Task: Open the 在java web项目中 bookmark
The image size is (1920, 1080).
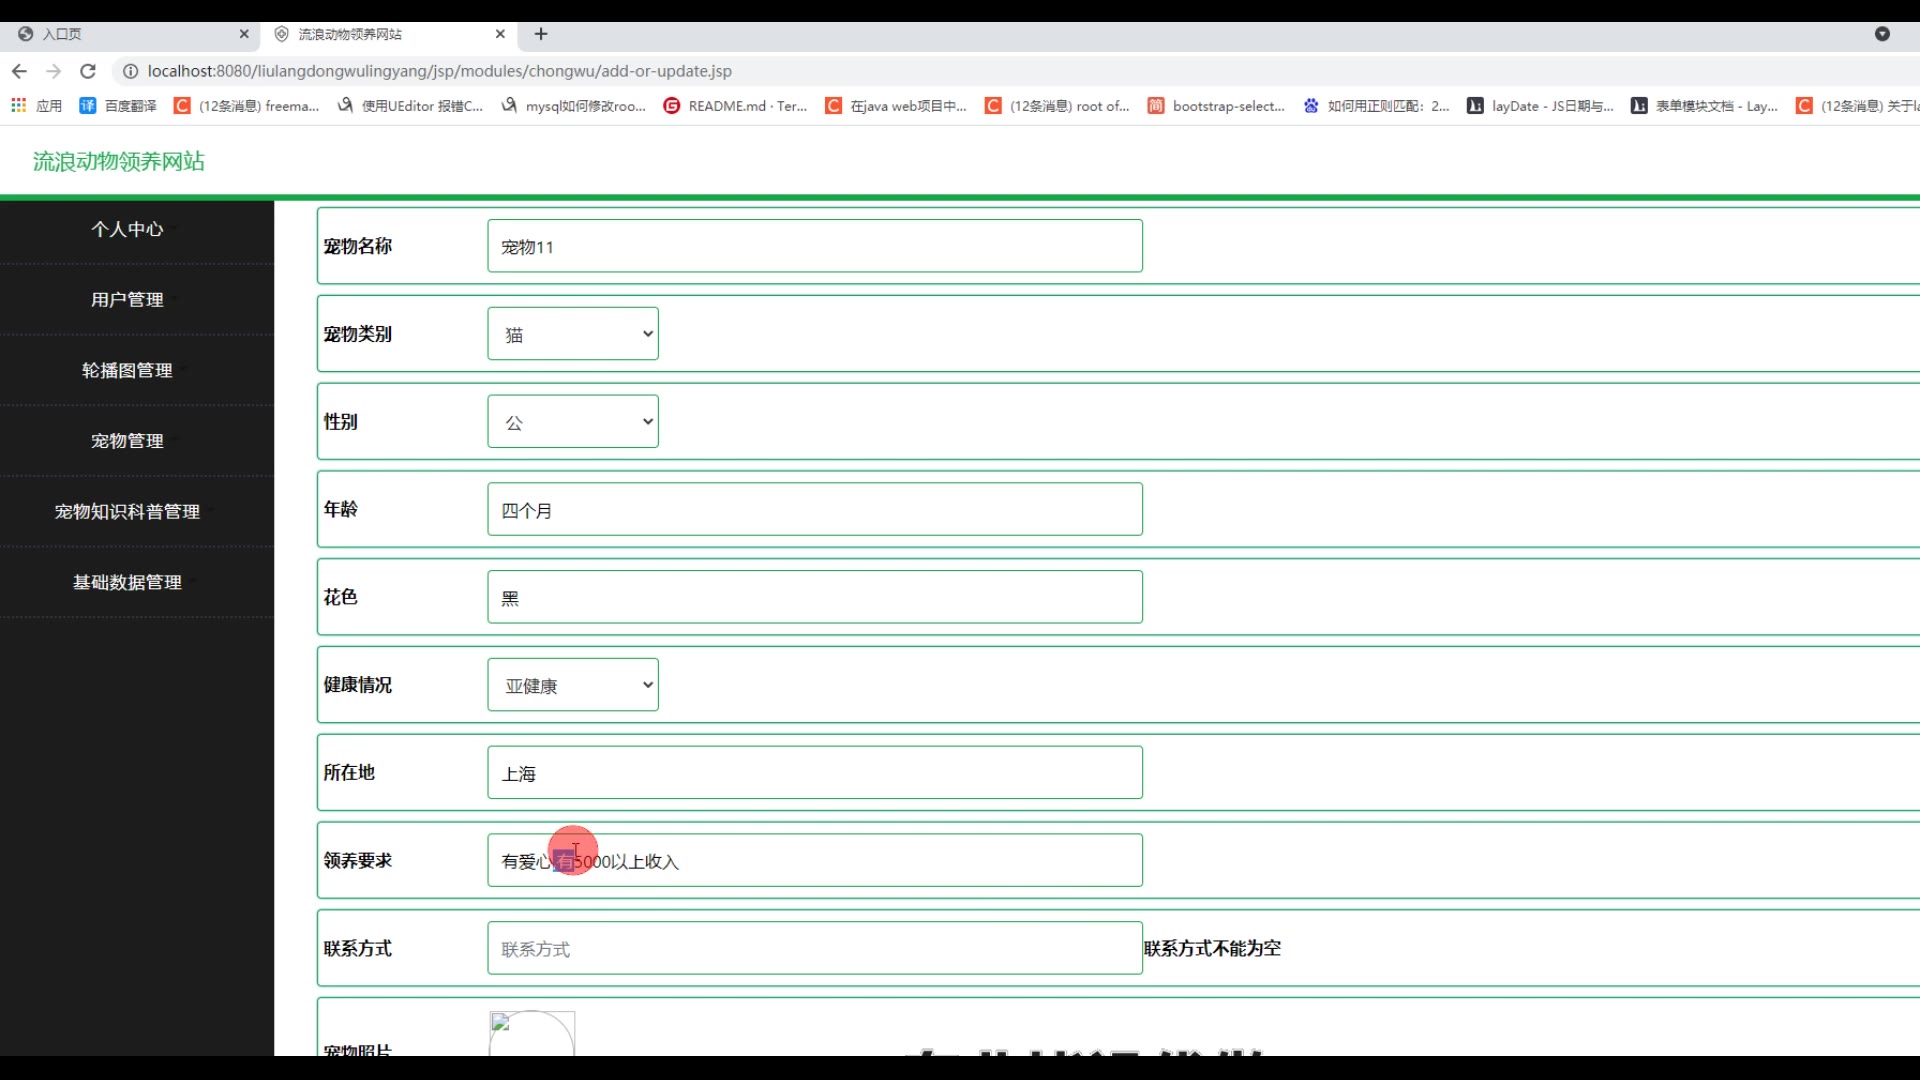Action: point(897,106)
